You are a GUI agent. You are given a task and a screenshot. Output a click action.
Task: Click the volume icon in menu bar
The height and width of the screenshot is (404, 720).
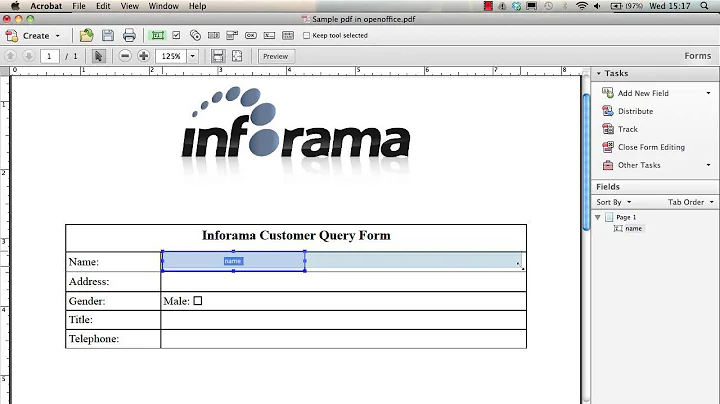pyautogui.click(x=597, y=6)
